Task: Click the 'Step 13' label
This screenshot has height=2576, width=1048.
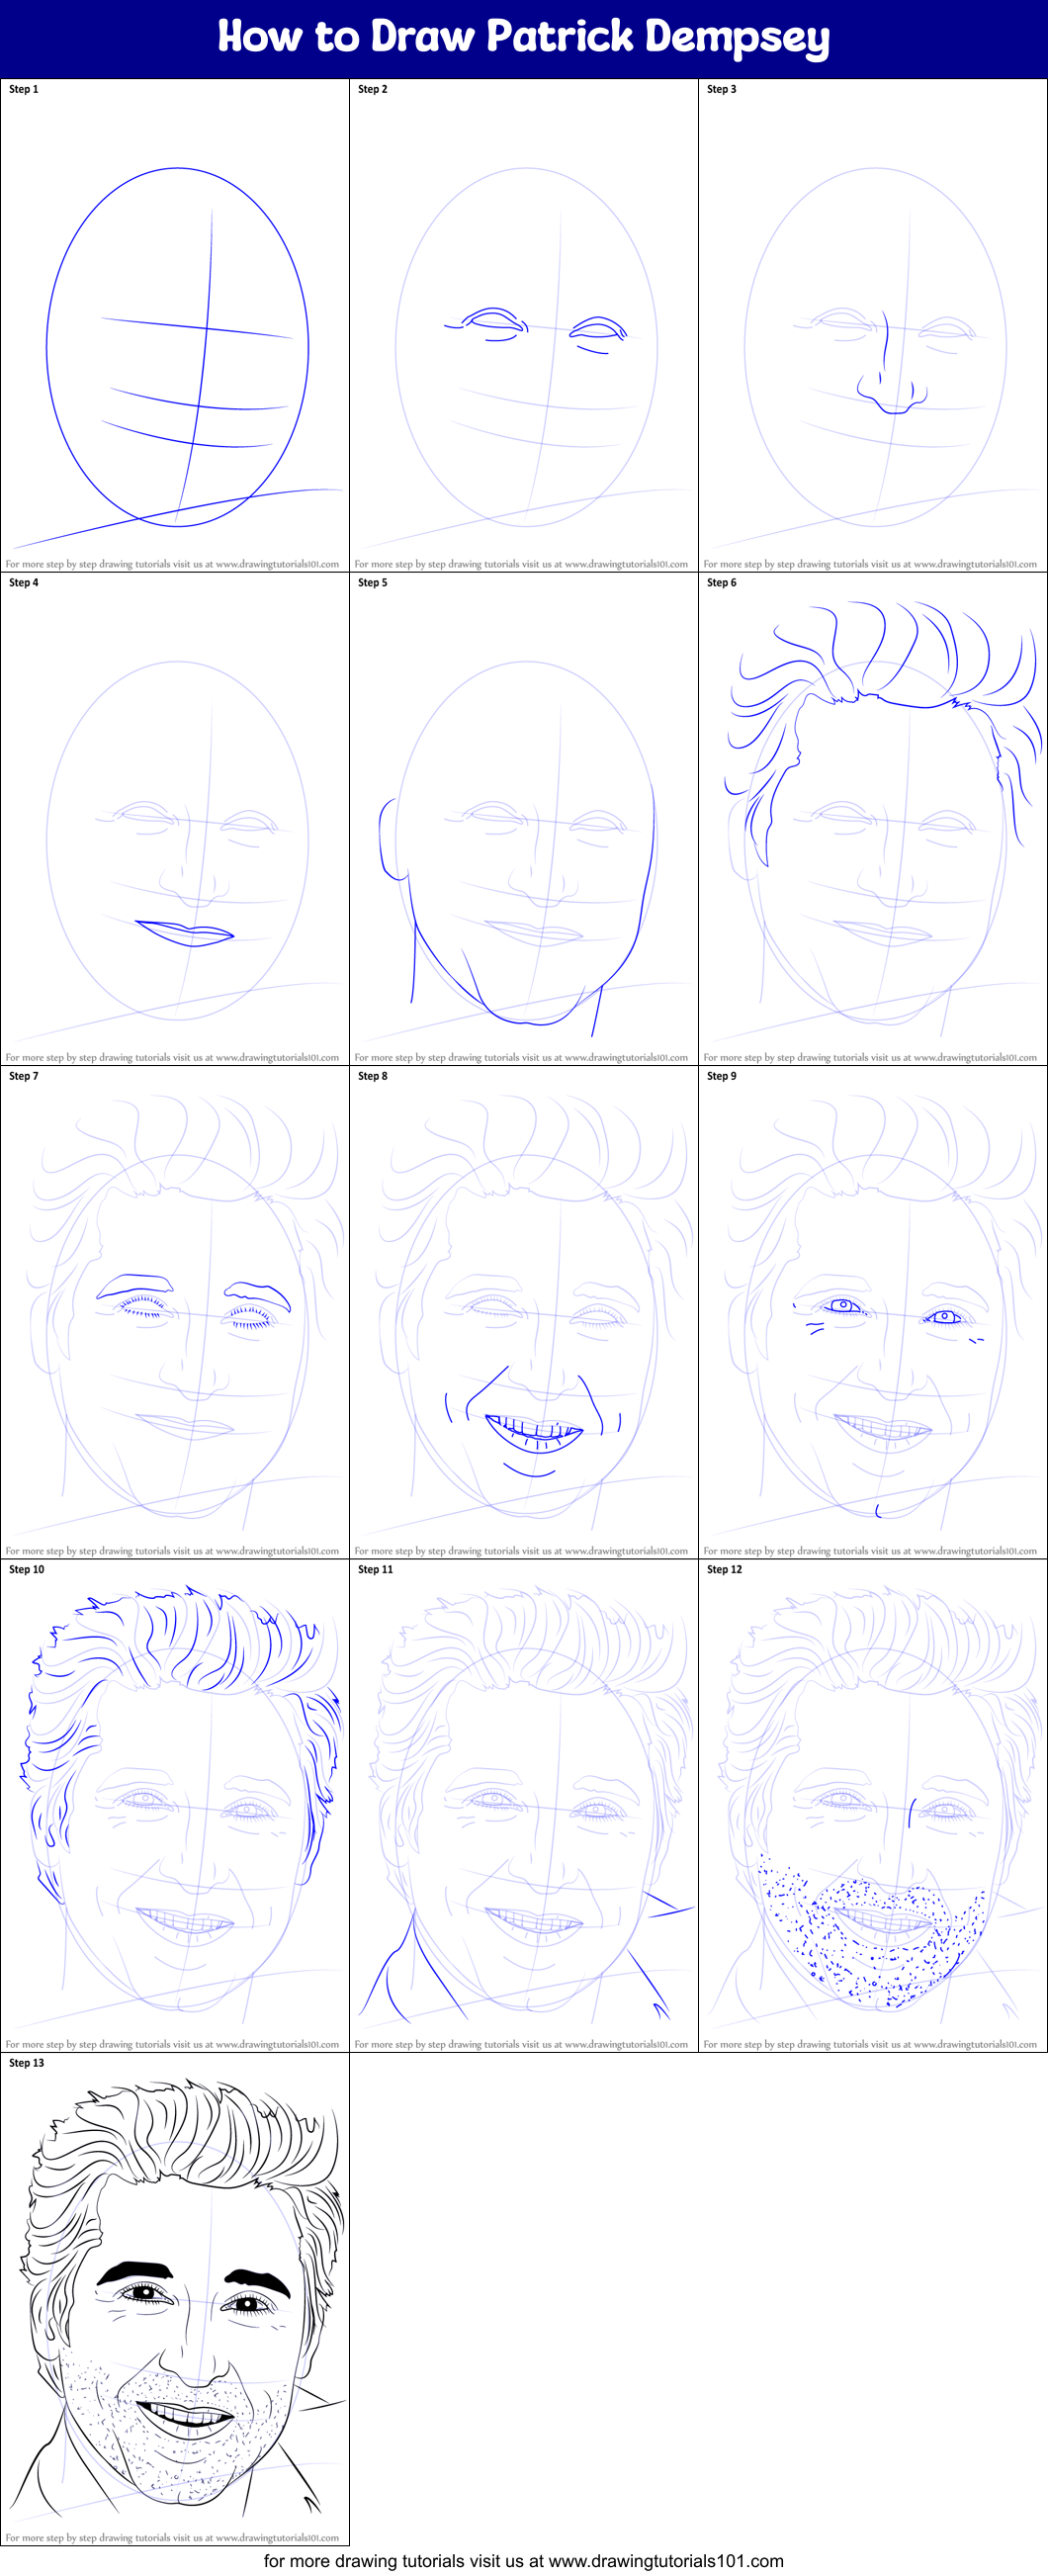Action: tap(27, 2062)
